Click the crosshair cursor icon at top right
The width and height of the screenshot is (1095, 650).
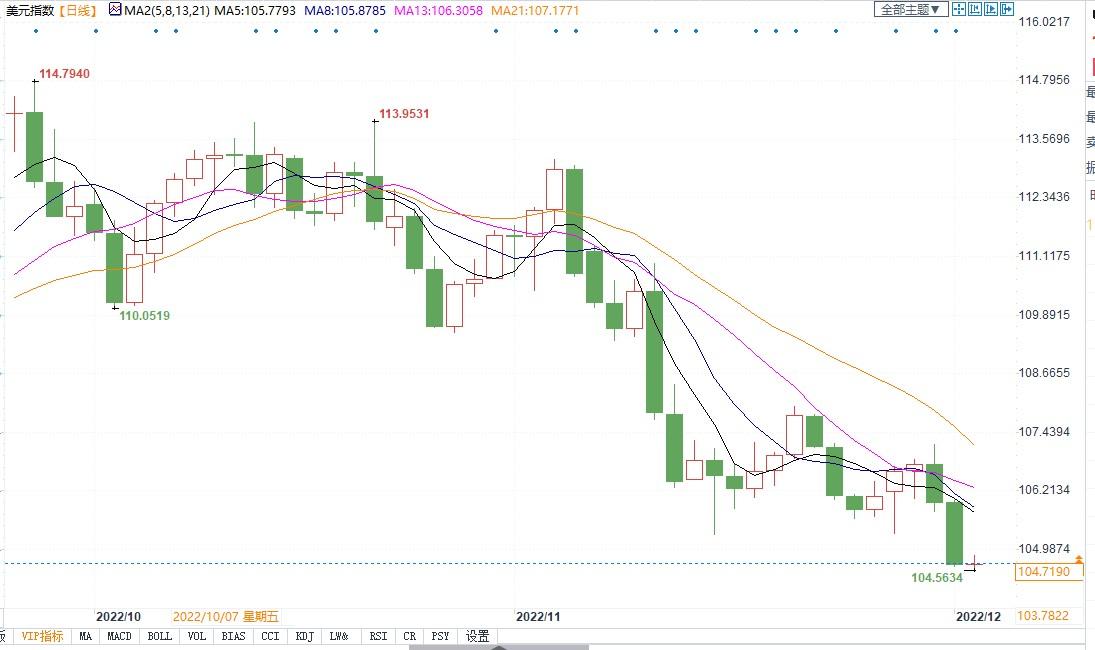point(958,9)
